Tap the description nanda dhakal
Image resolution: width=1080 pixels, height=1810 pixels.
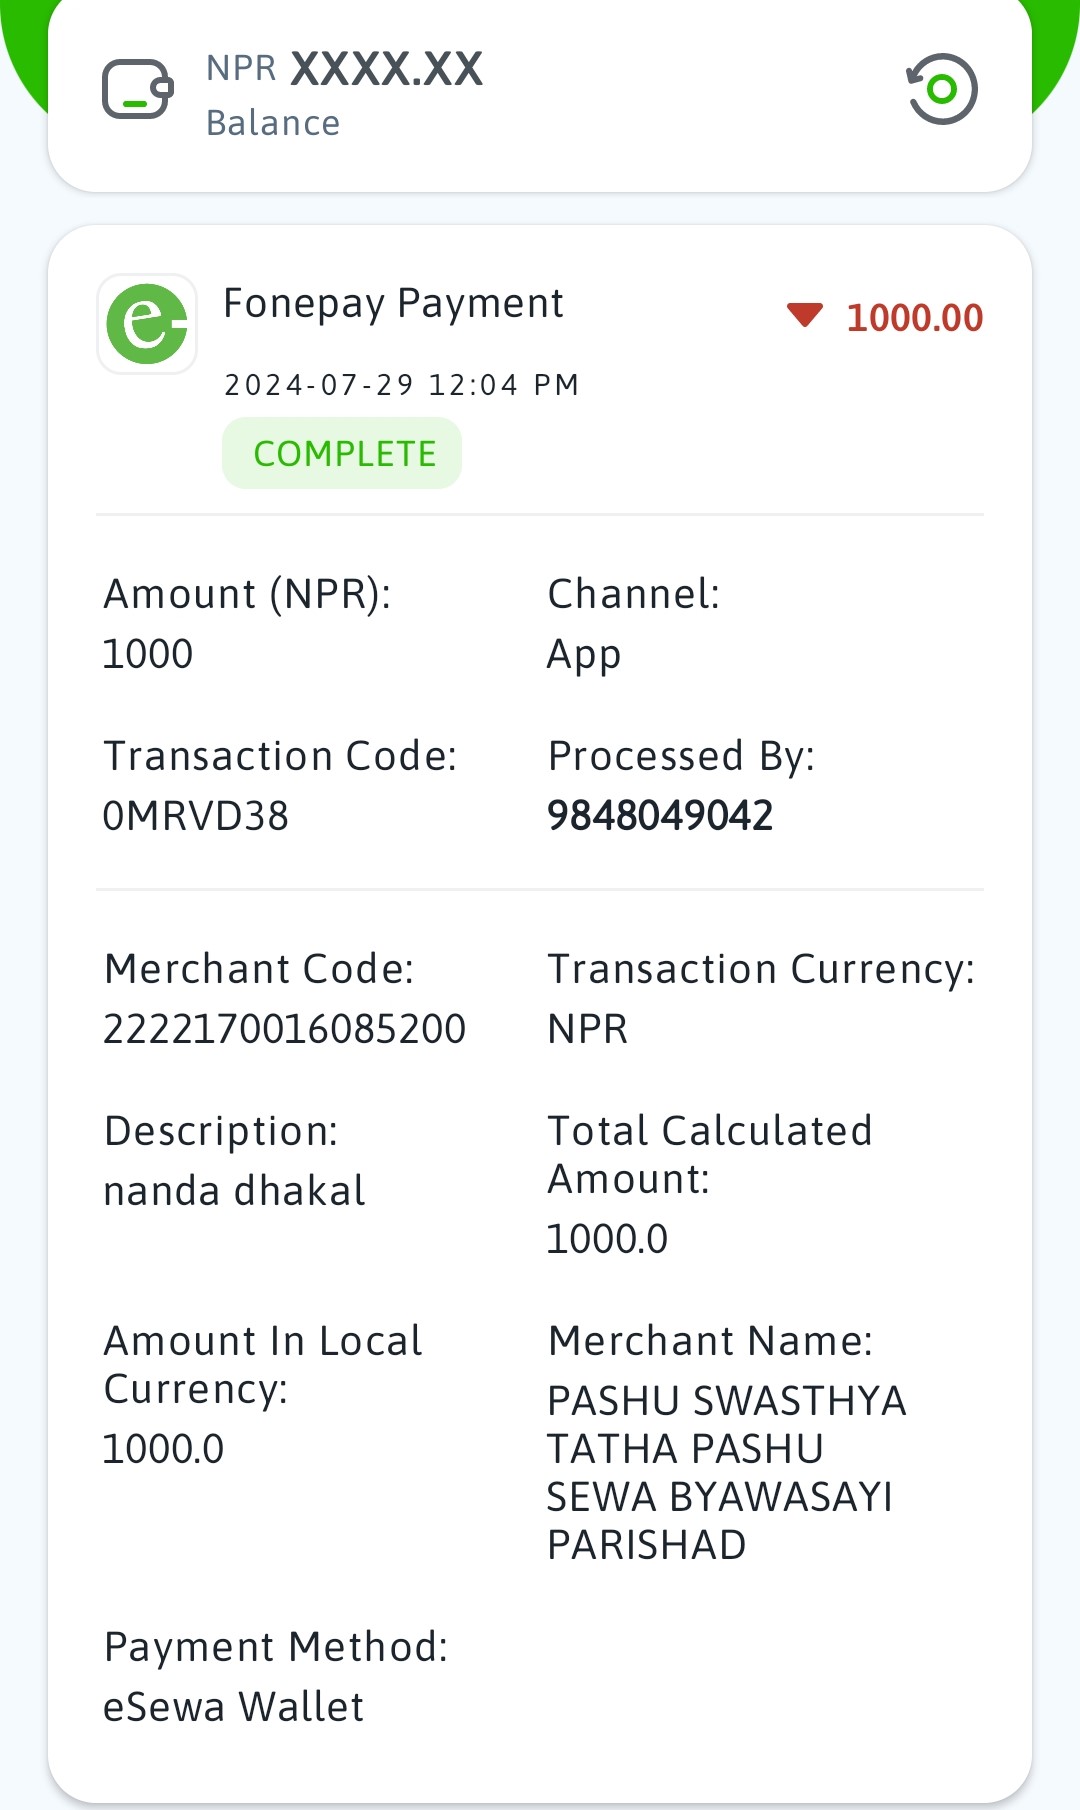coord(235,1191)
